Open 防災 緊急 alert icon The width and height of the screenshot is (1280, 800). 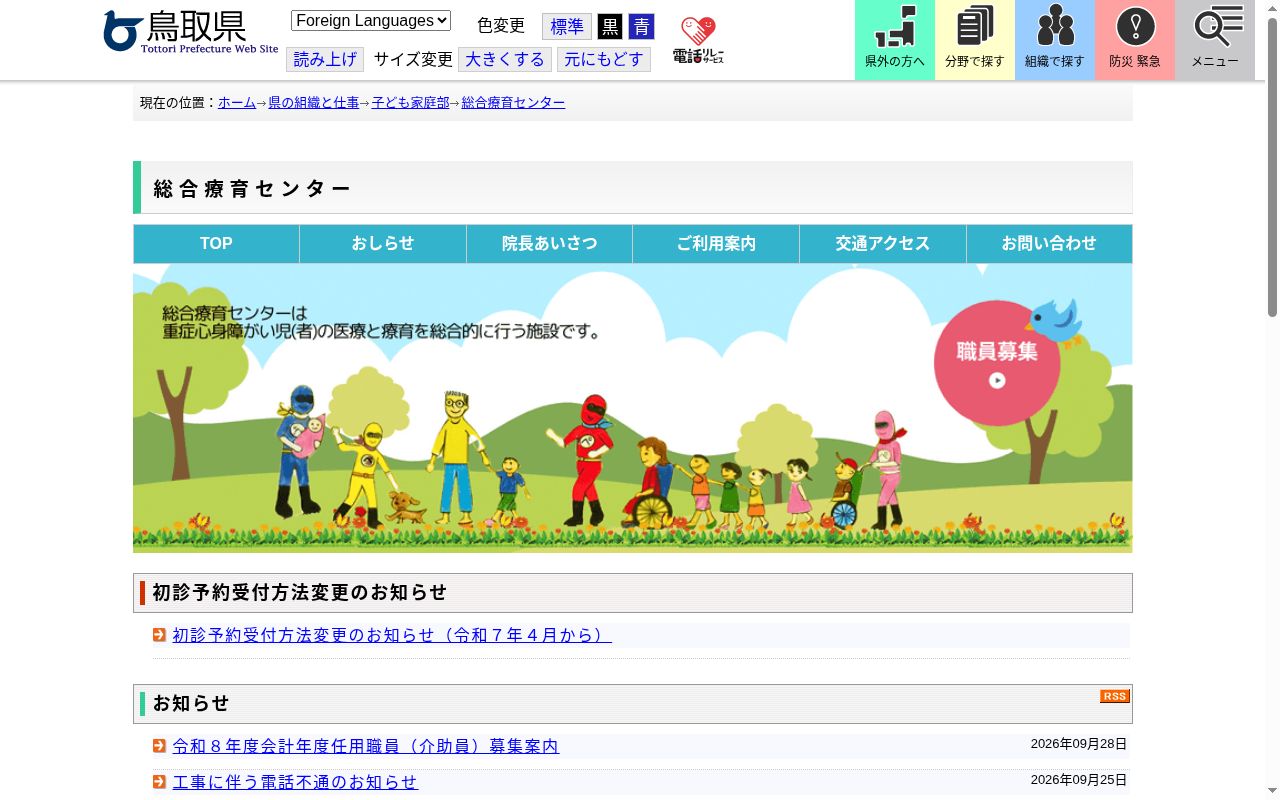click(1135, 40)
